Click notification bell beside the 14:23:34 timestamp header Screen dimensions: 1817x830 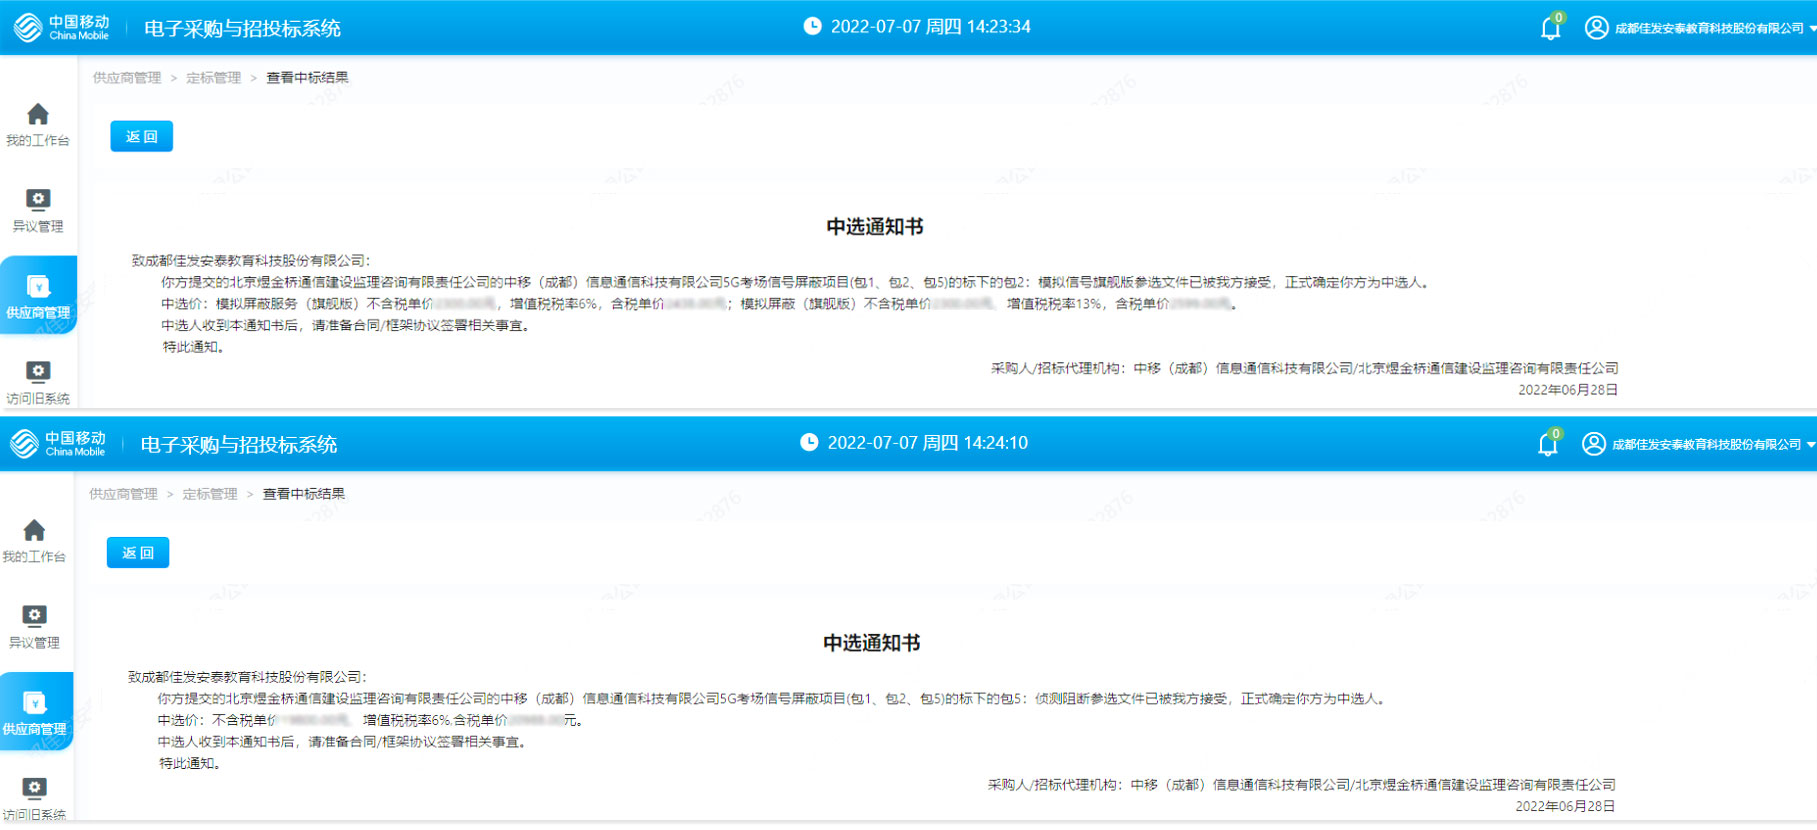click(1550, 28)
